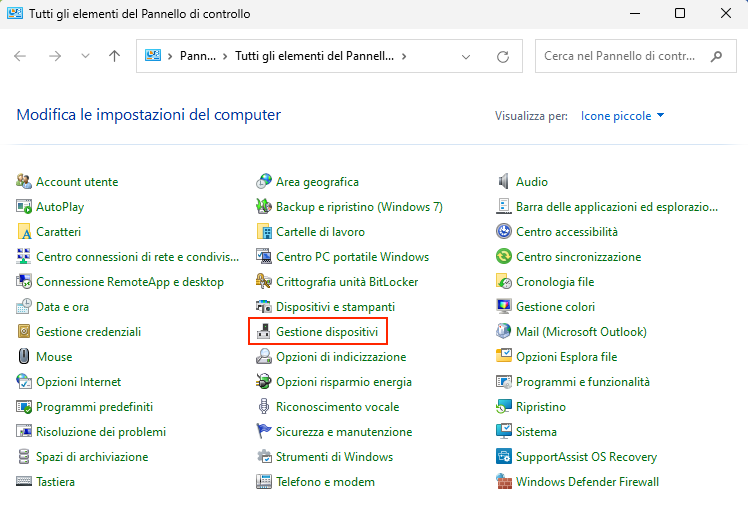Click the Opzioni risparmio energia icon

click(x=264, y=382)
